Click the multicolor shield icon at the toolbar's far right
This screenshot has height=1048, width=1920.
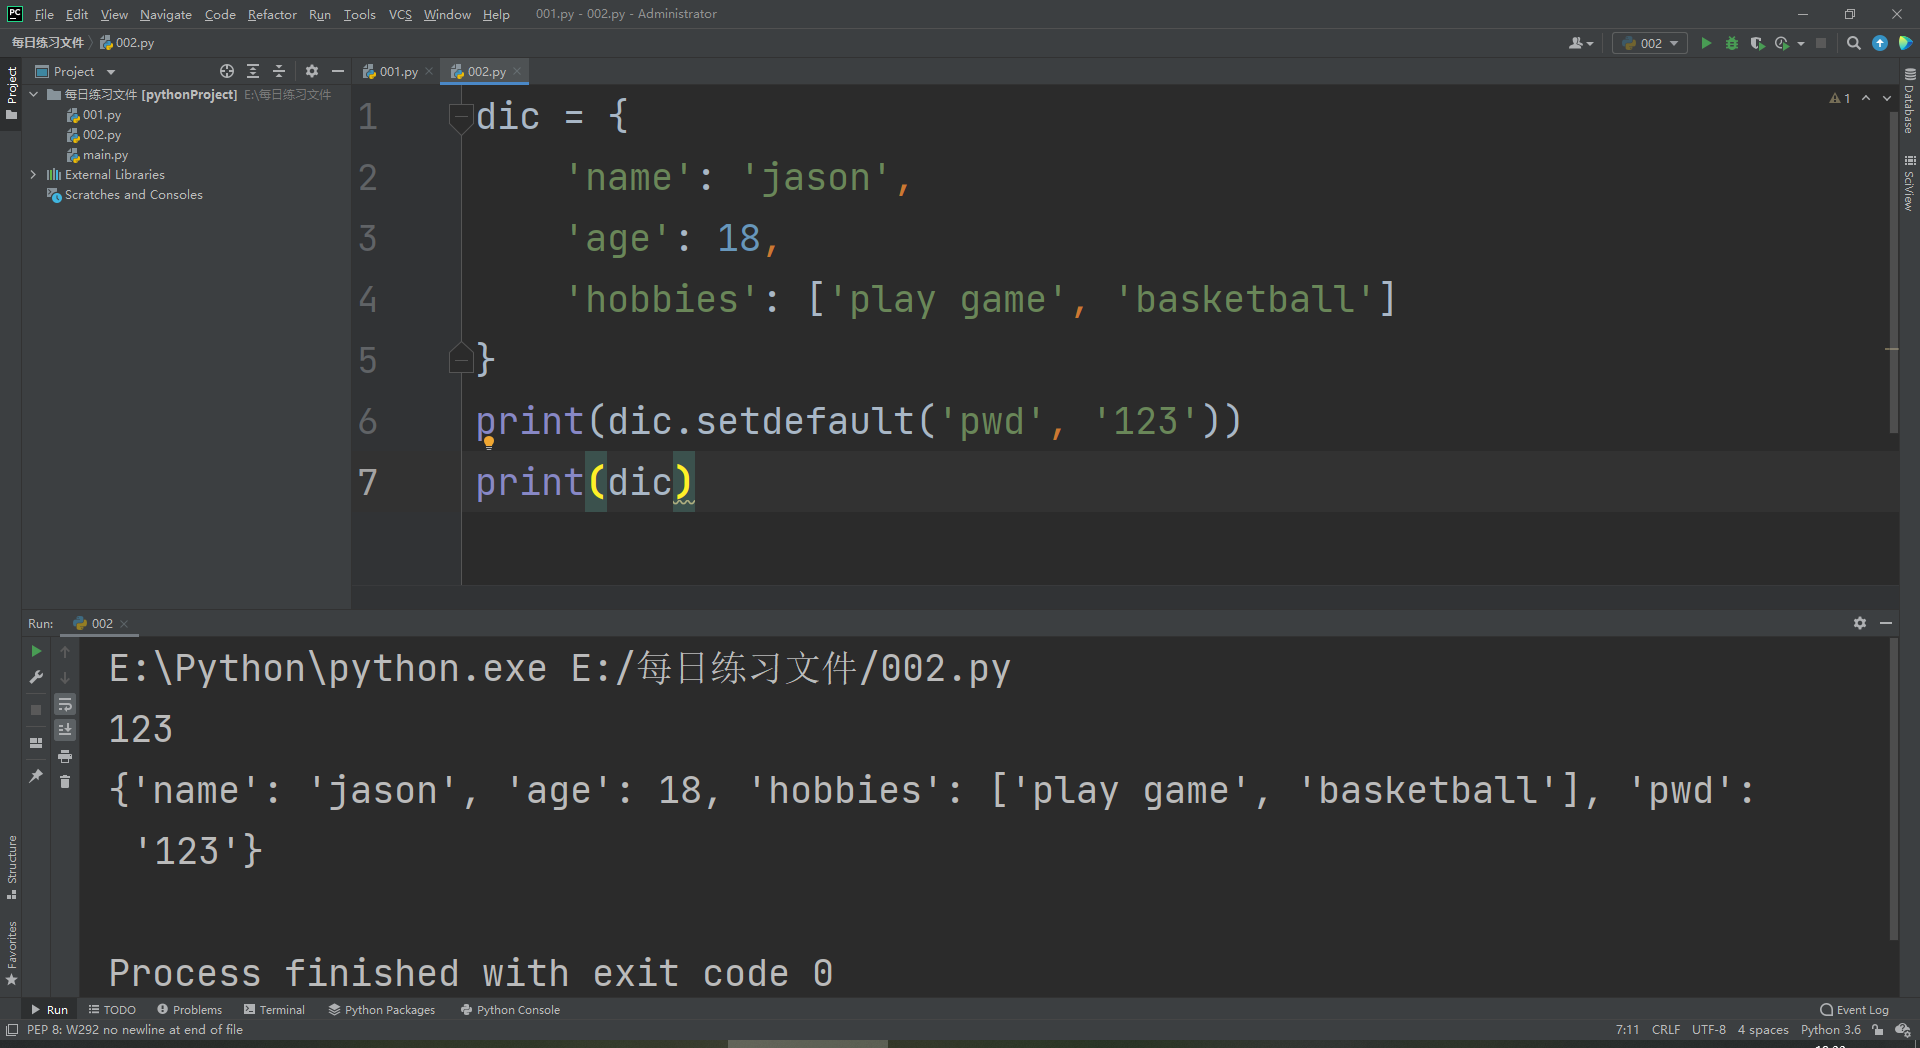tap(1905, 43)
